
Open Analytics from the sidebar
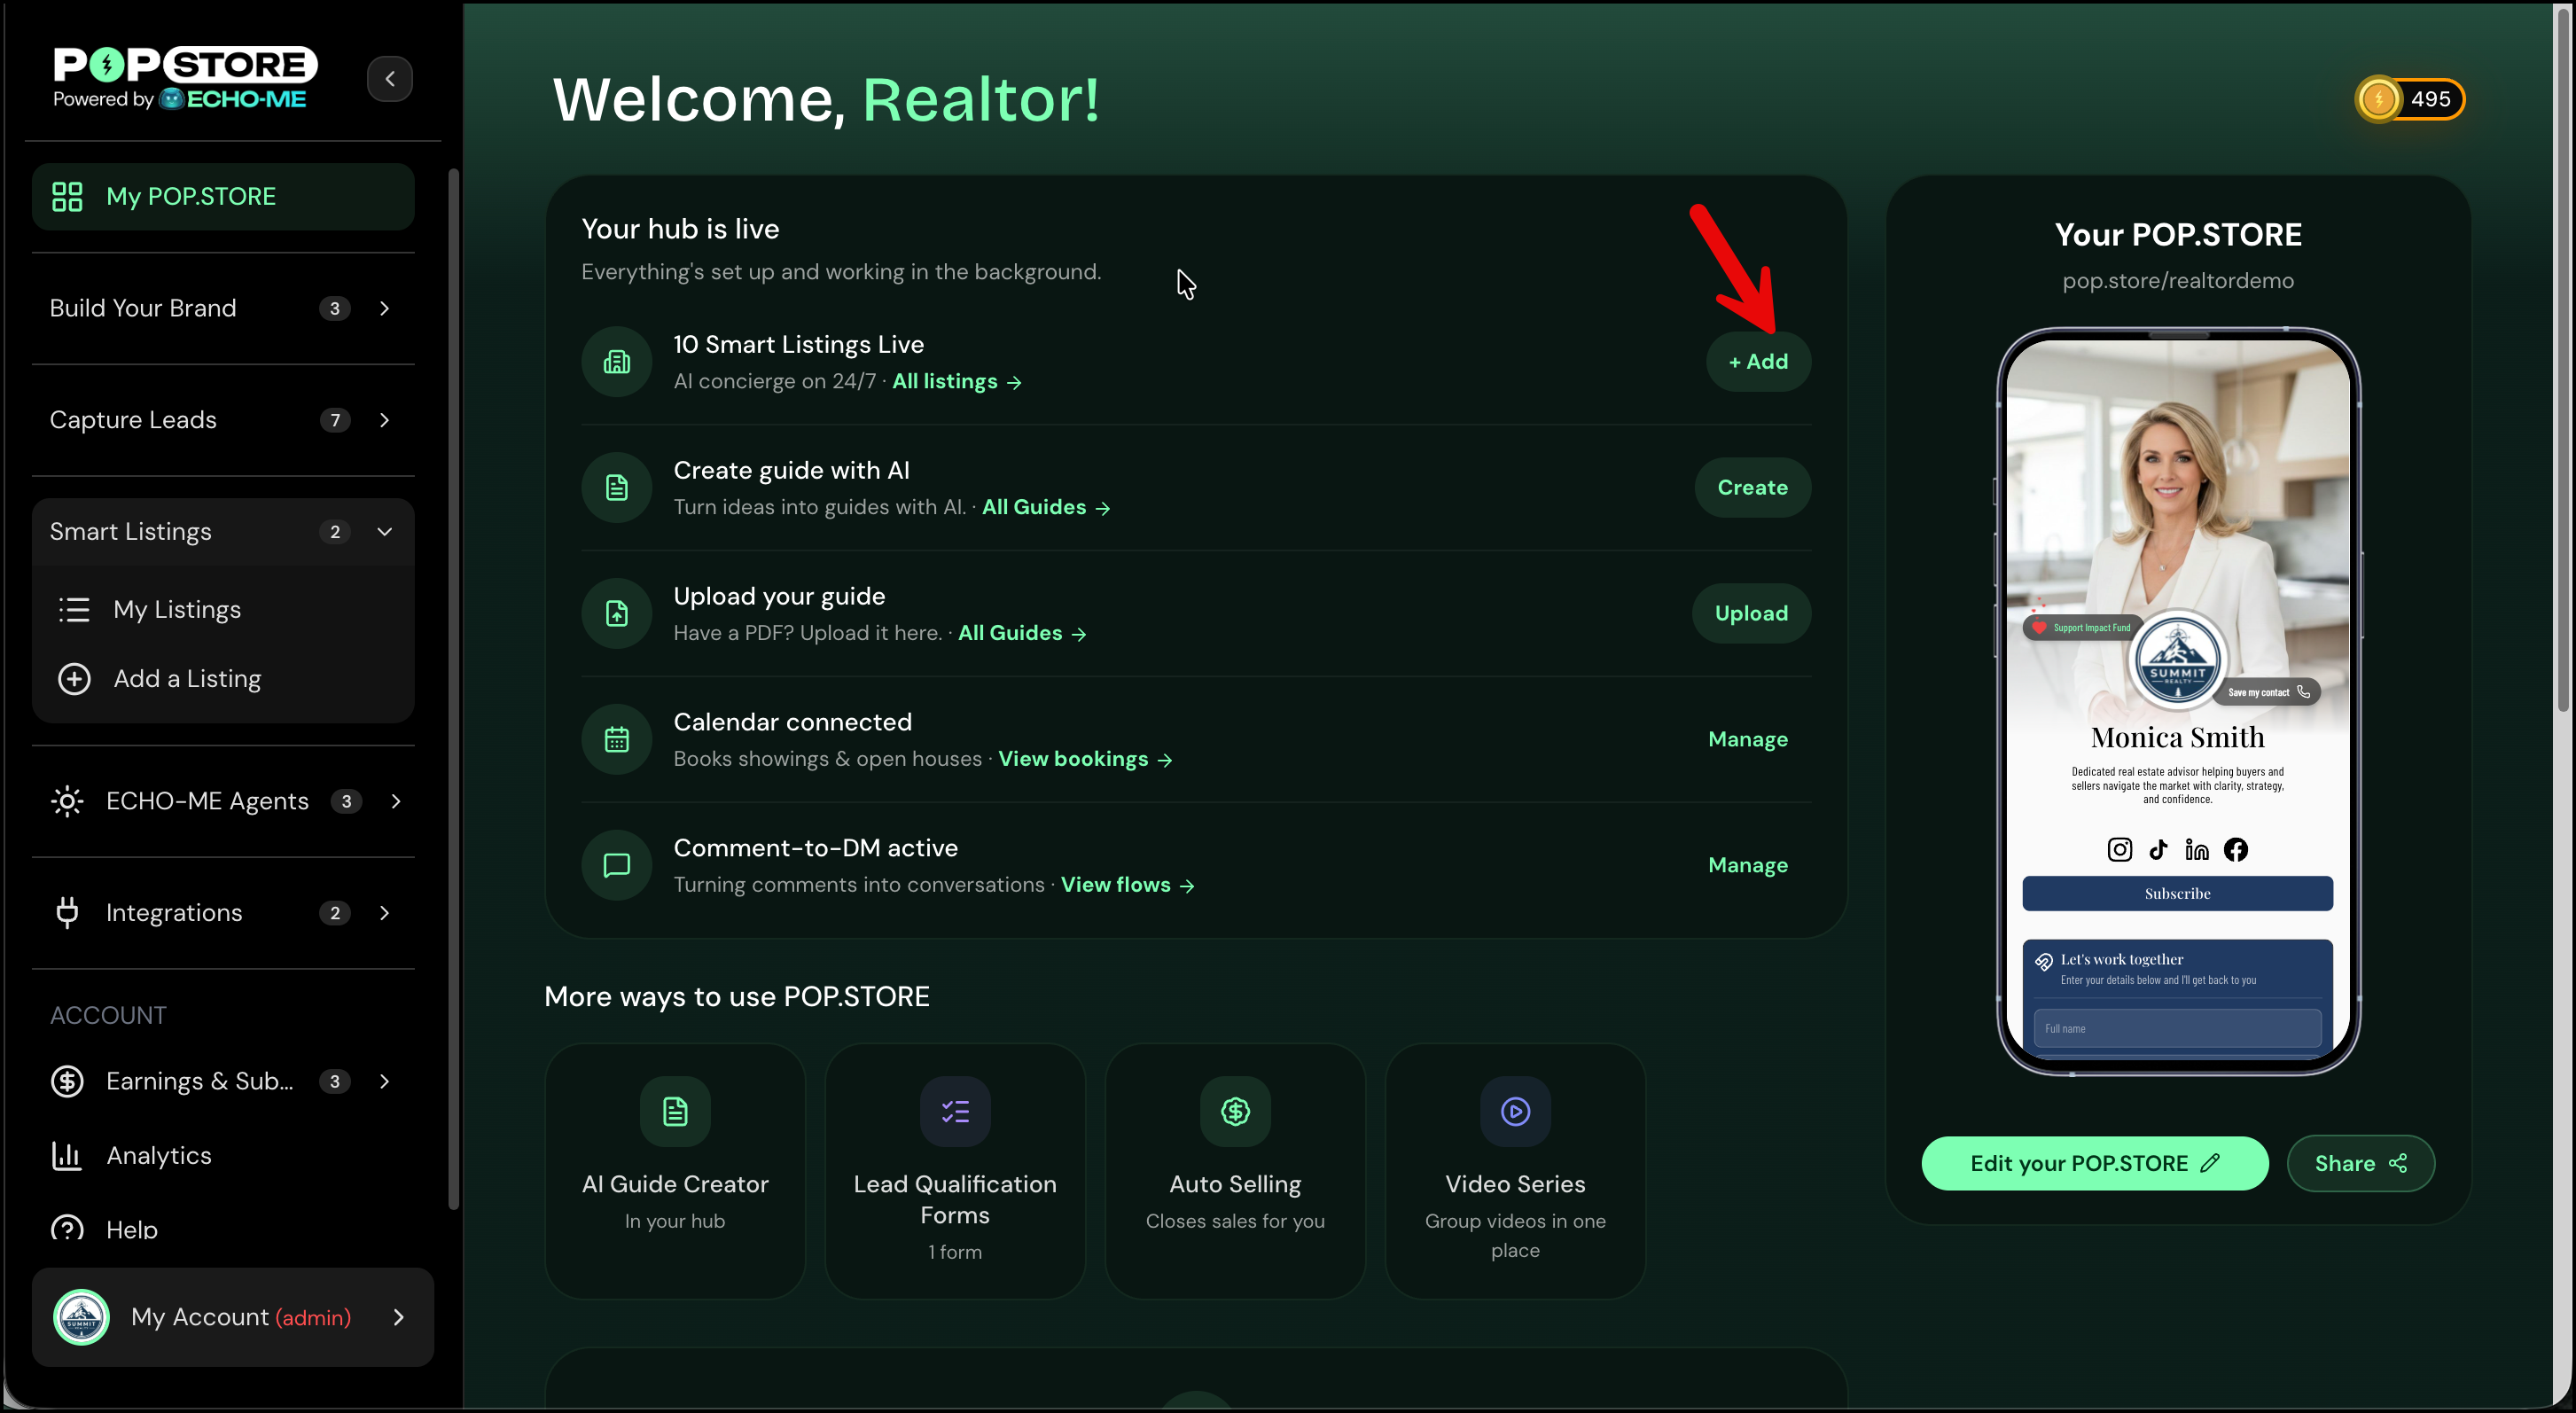click(159, 1156)
